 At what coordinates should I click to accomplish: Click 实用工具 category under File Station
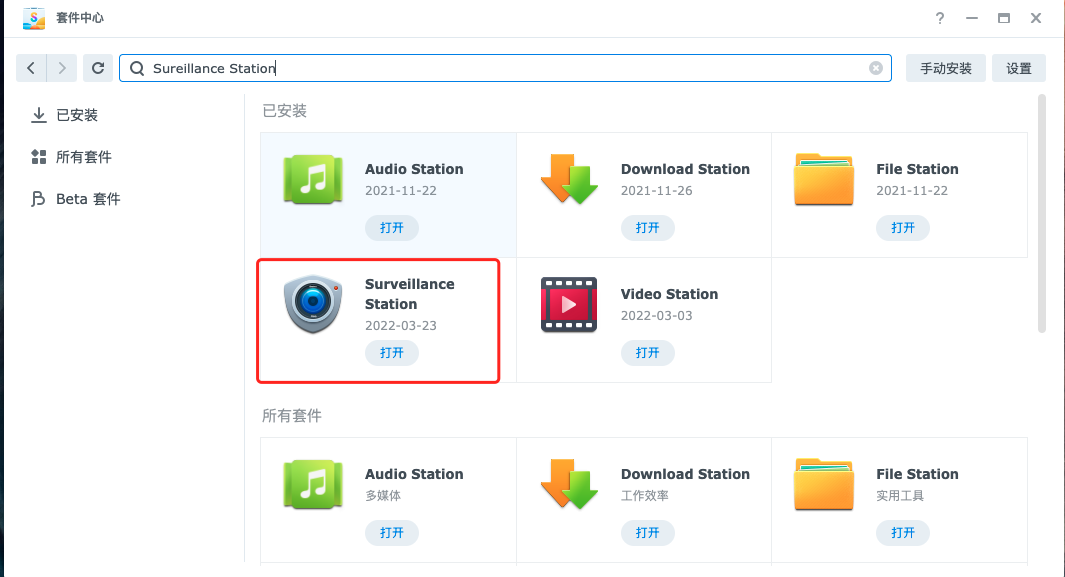pyautogui.click(x=900, y=496)
